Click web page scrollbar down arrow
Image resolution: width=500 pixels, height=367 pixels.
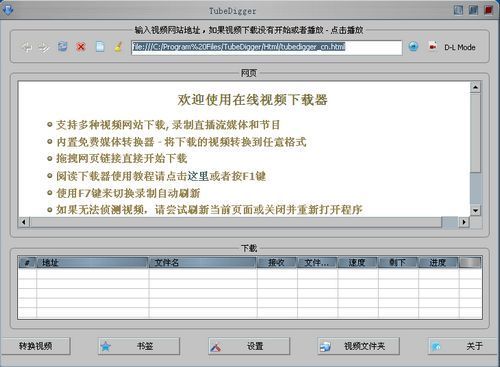475,210
